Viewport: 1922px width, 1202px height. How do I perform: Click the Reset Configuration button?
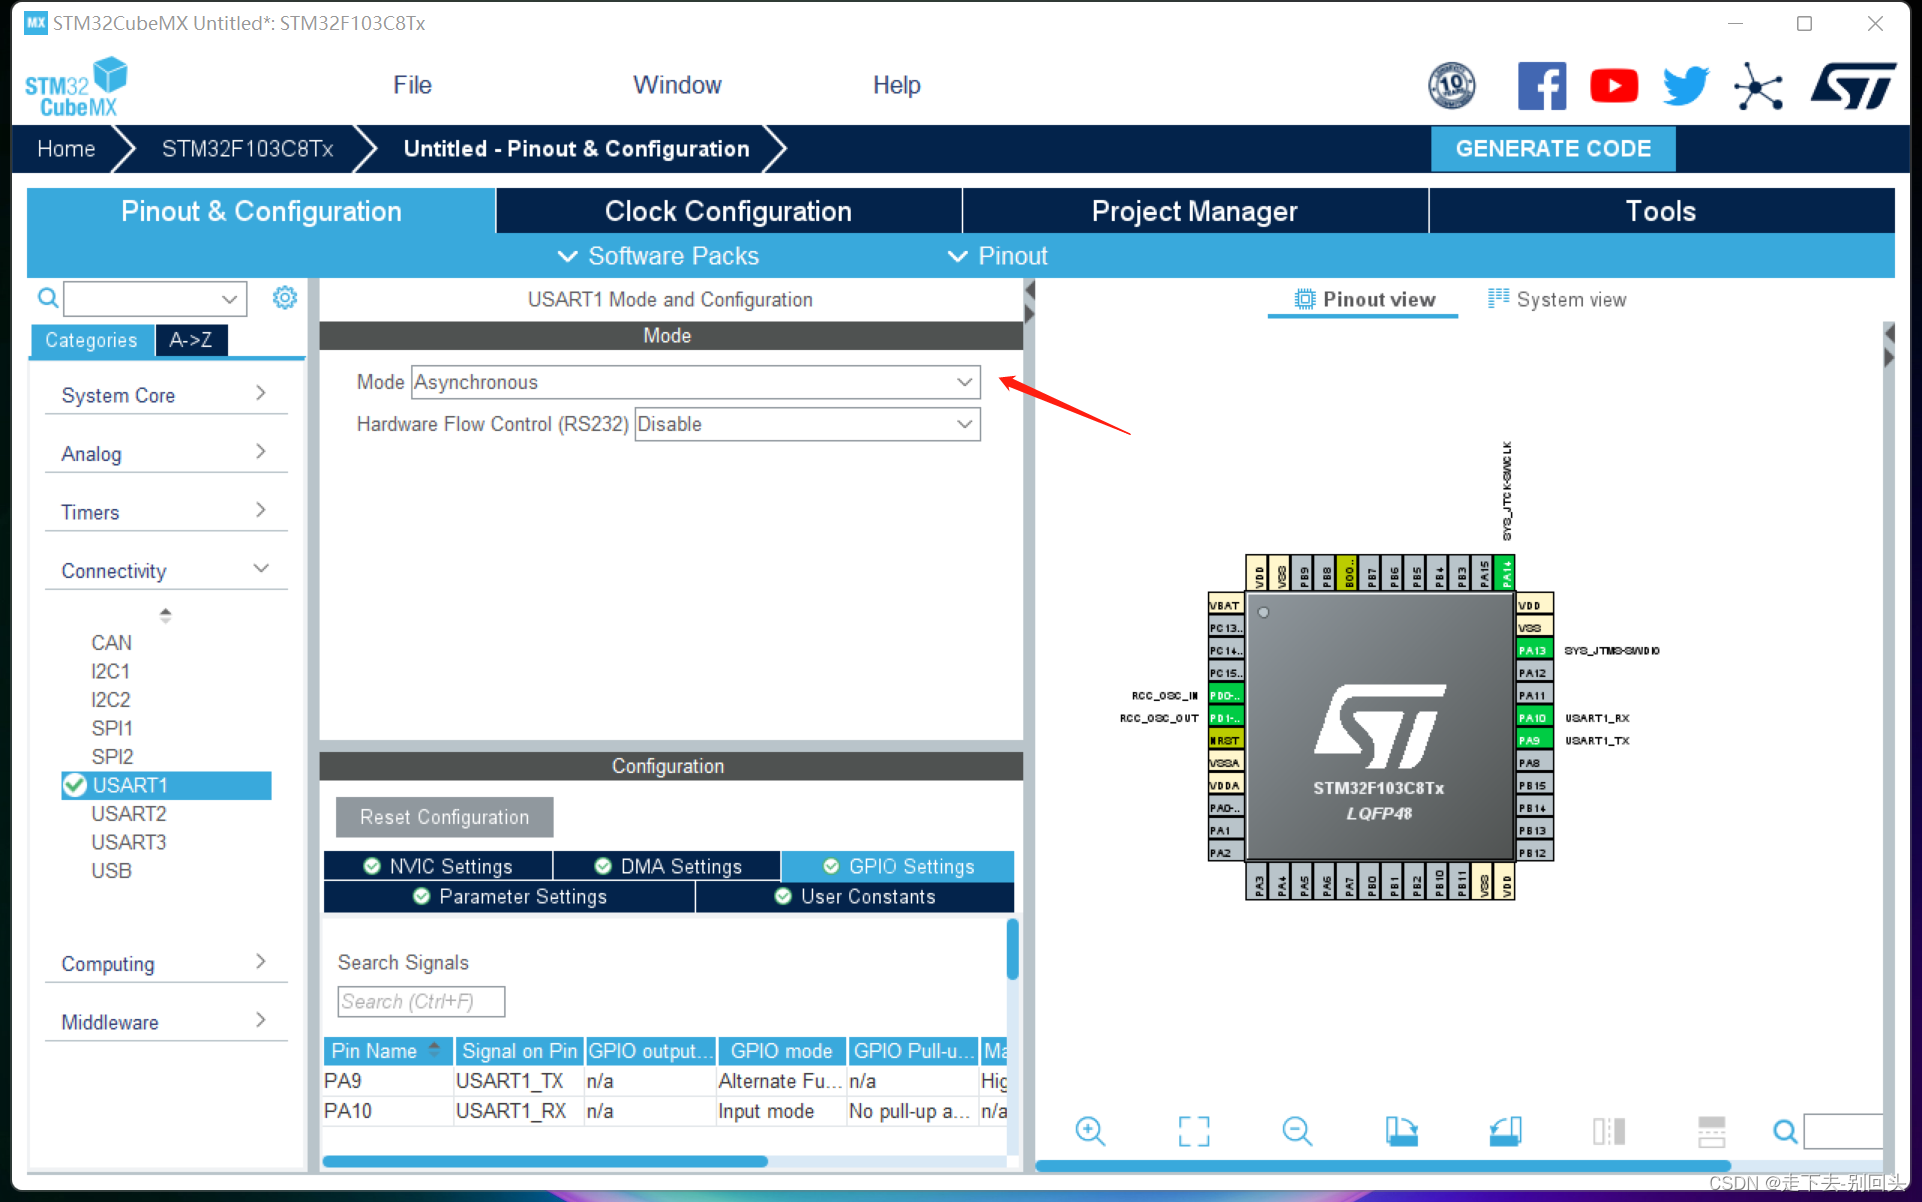(444, 817)
